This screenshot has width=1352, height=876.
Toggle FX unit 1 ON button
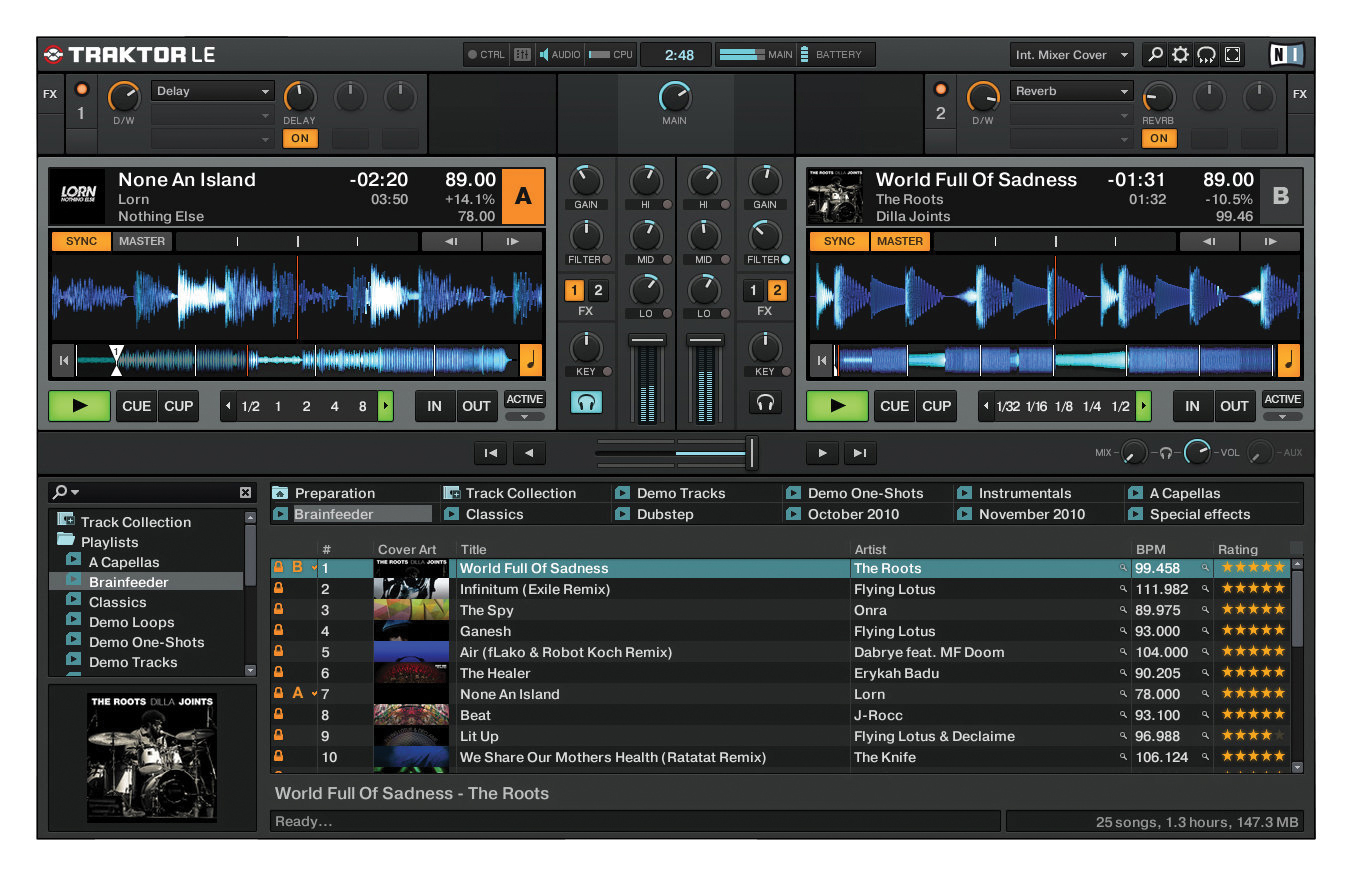tap(299, 138)
